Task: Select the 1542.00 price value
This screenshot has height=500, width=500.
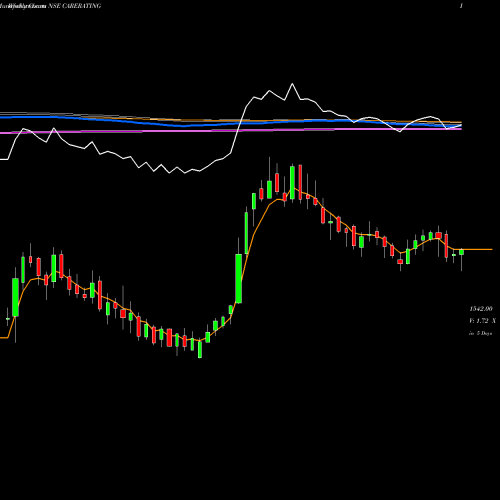Action: (481, 309)
